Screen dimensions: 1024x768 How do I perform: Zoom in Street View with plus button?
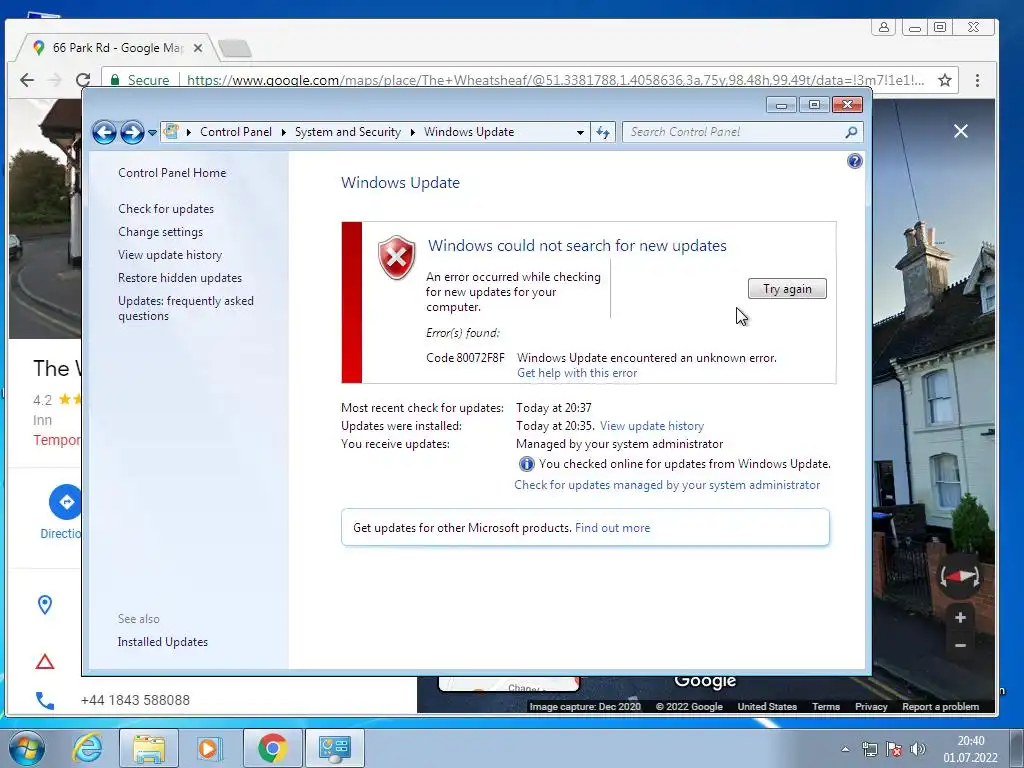960,617
